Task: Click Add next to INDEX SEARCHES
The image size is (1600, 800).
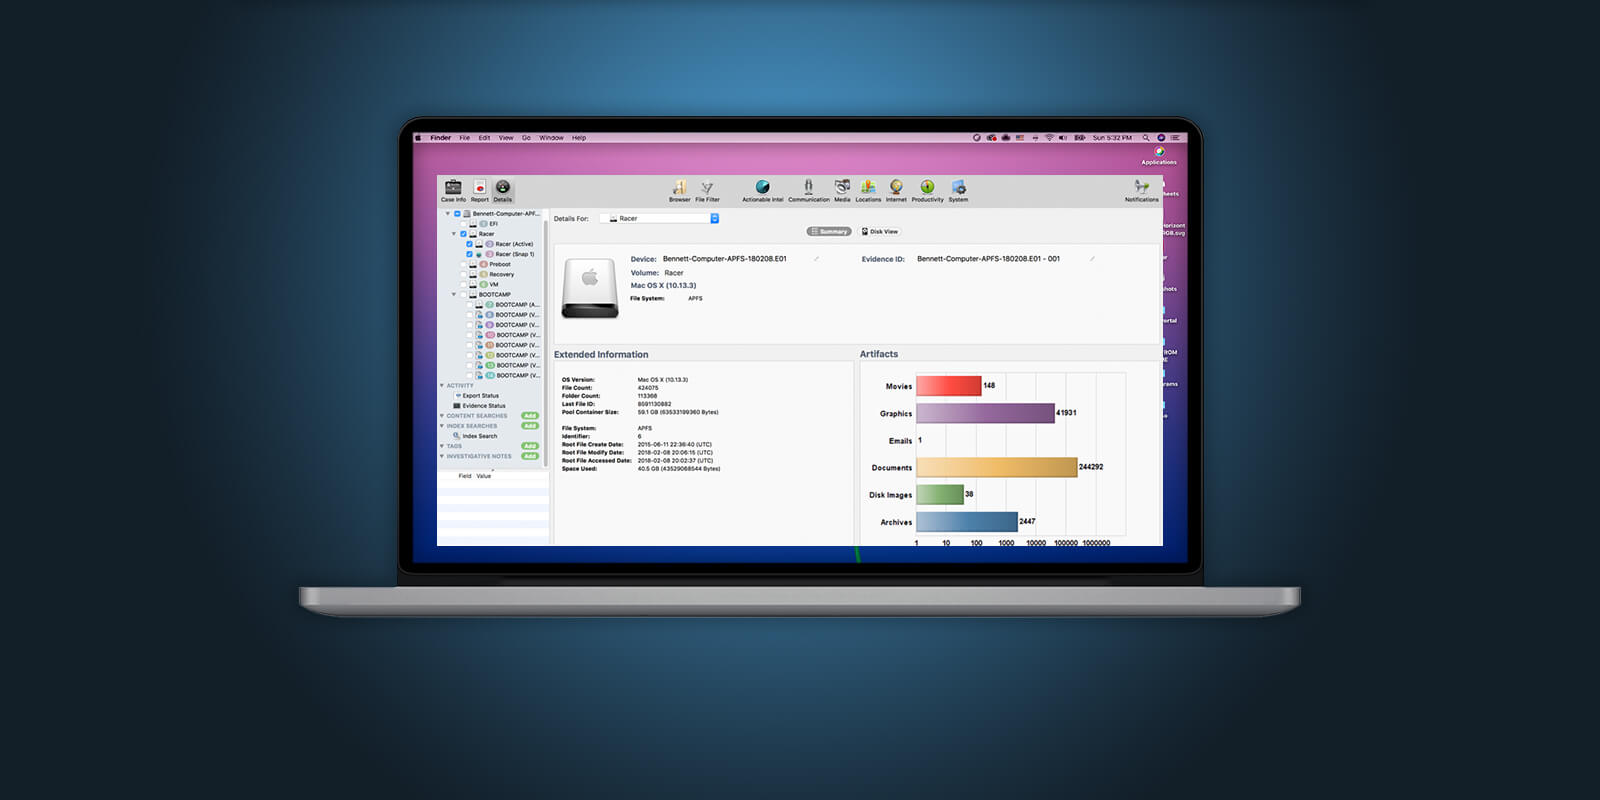Action: tap(530, 426)
